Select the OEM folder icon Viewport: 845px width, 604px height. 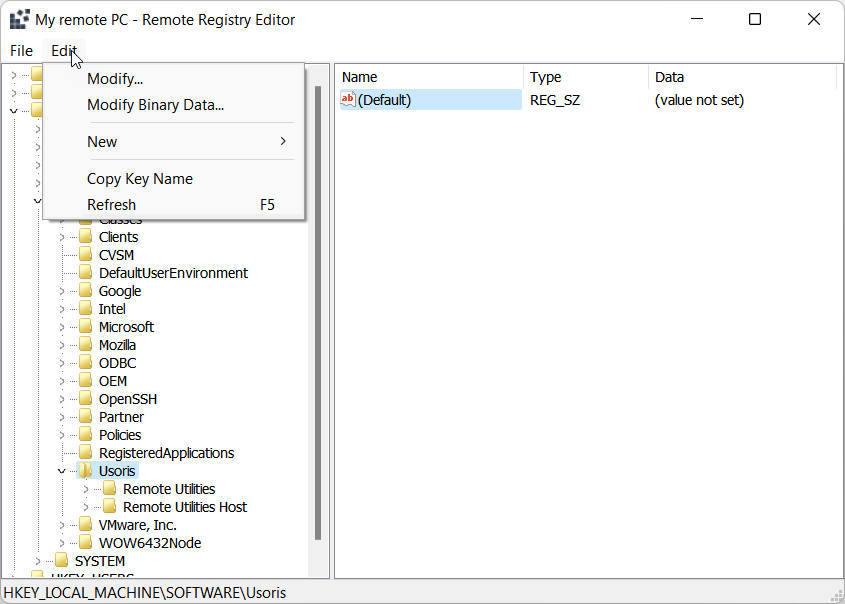[x=86, y=381]
